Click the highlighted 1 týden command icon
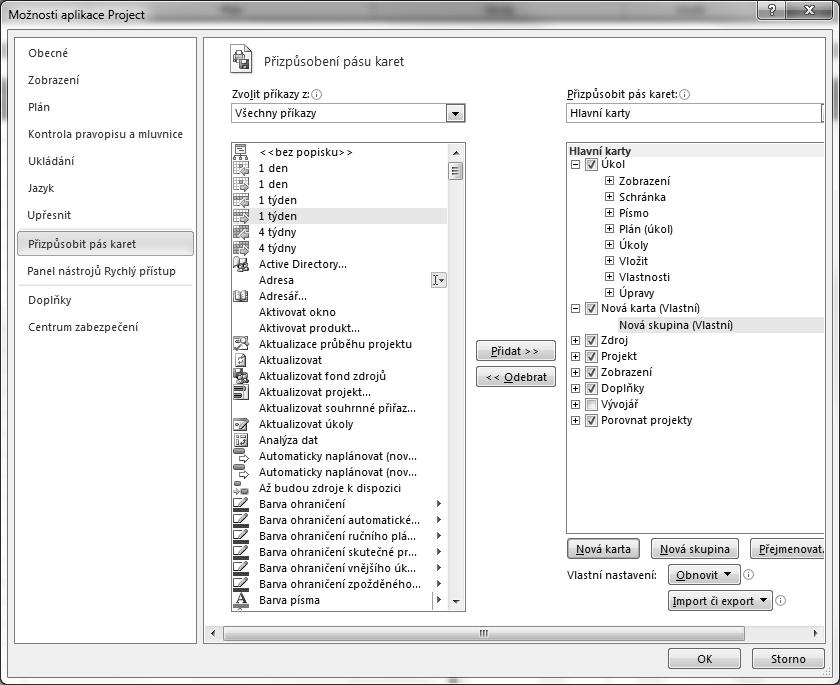 point(241,216)
